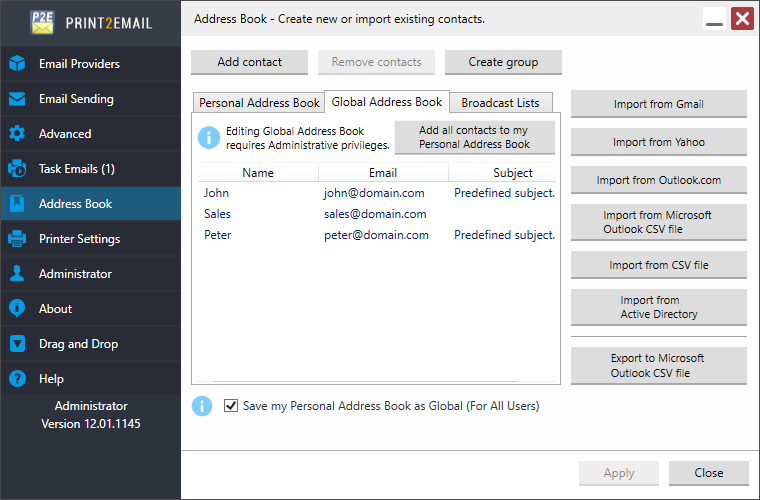Open the About page label
The image size is (760, 500).
55,309
